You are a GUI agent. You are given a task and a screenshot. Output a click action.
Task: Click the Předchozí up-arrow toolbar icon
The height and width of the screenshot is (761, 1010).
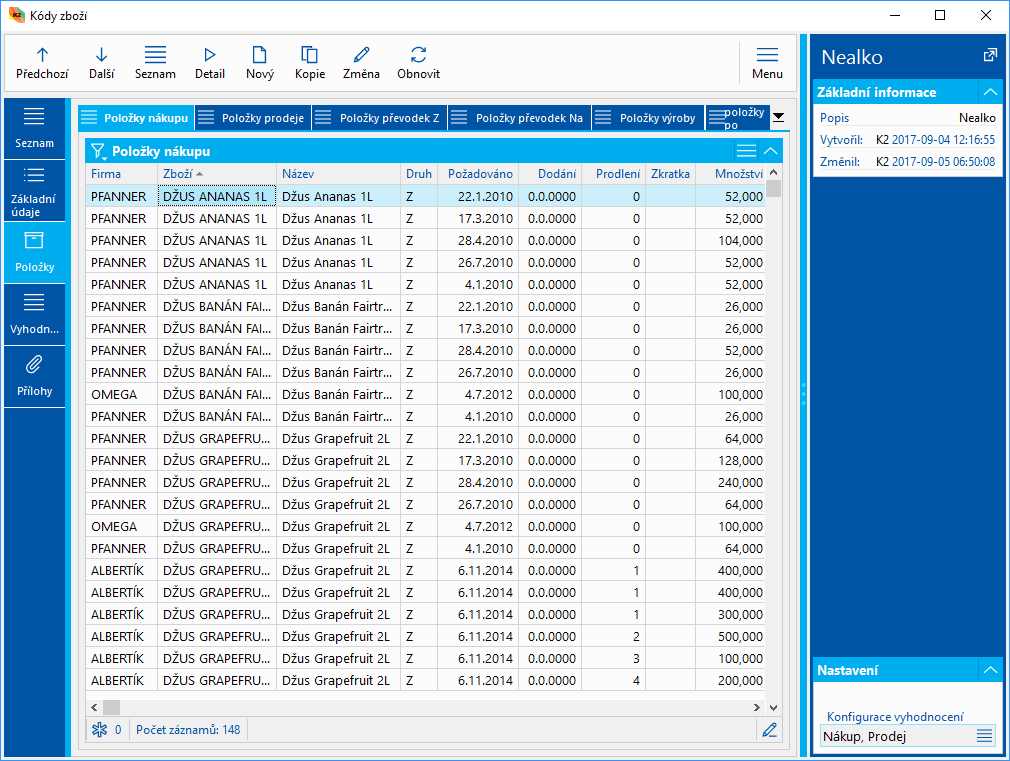[x=42, y=56]
